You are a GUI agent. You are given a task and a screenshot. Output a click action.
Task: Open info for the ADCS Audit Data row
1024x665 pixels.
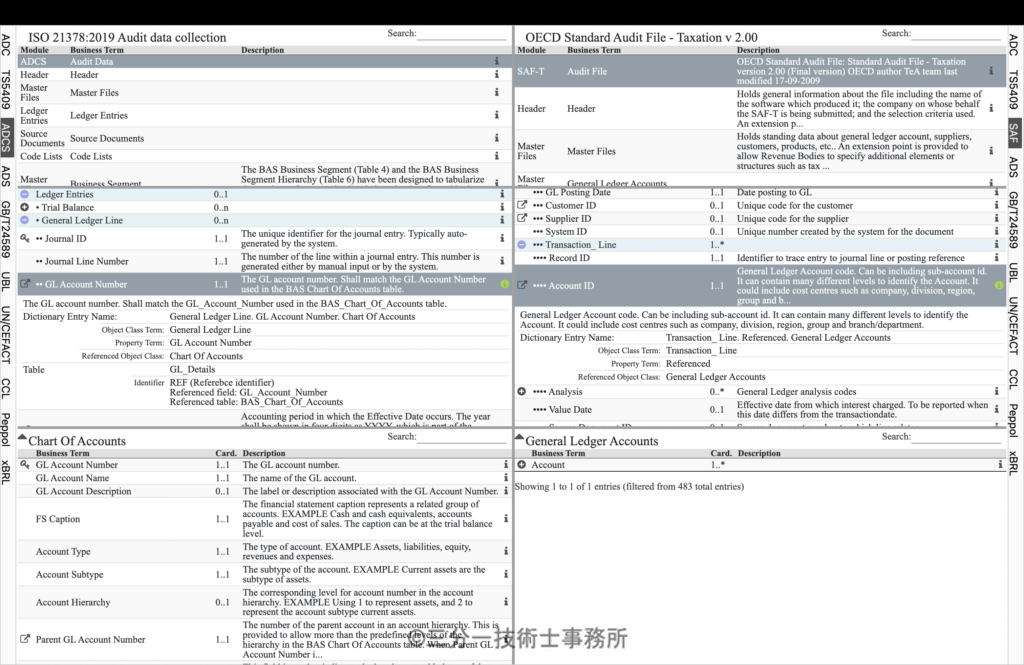pos(496,61)
